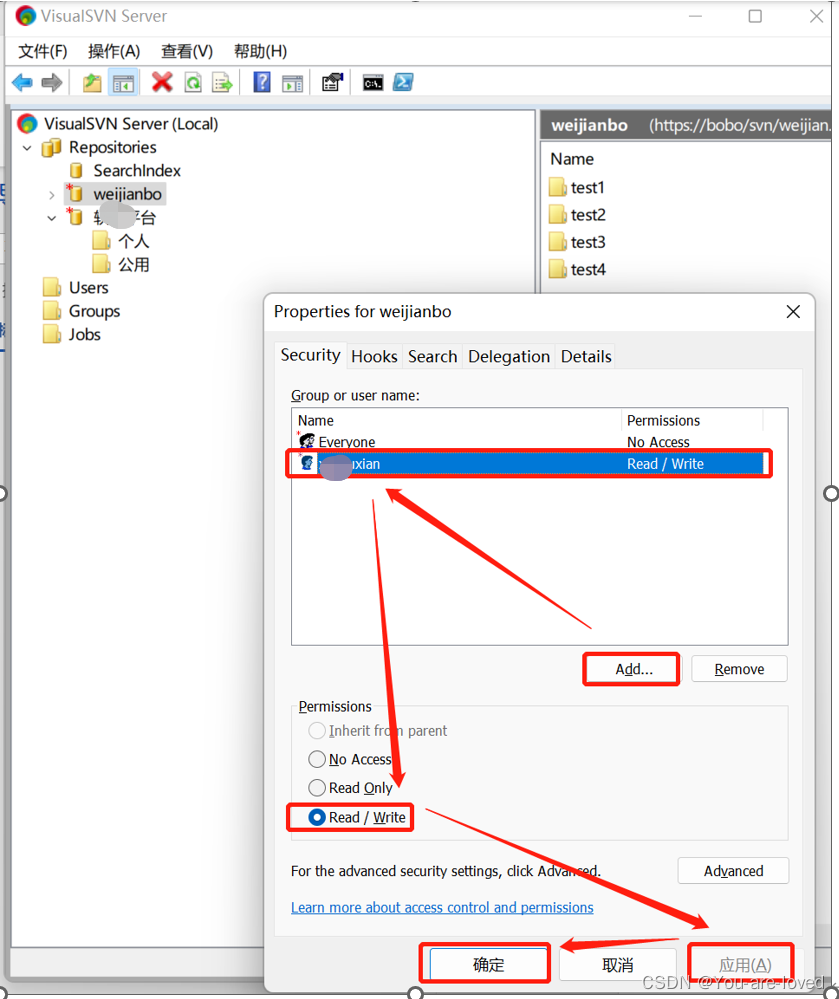Expand the weijianbo repository node
The width and height of the screenshot is (839, 999).
[52, 195]
